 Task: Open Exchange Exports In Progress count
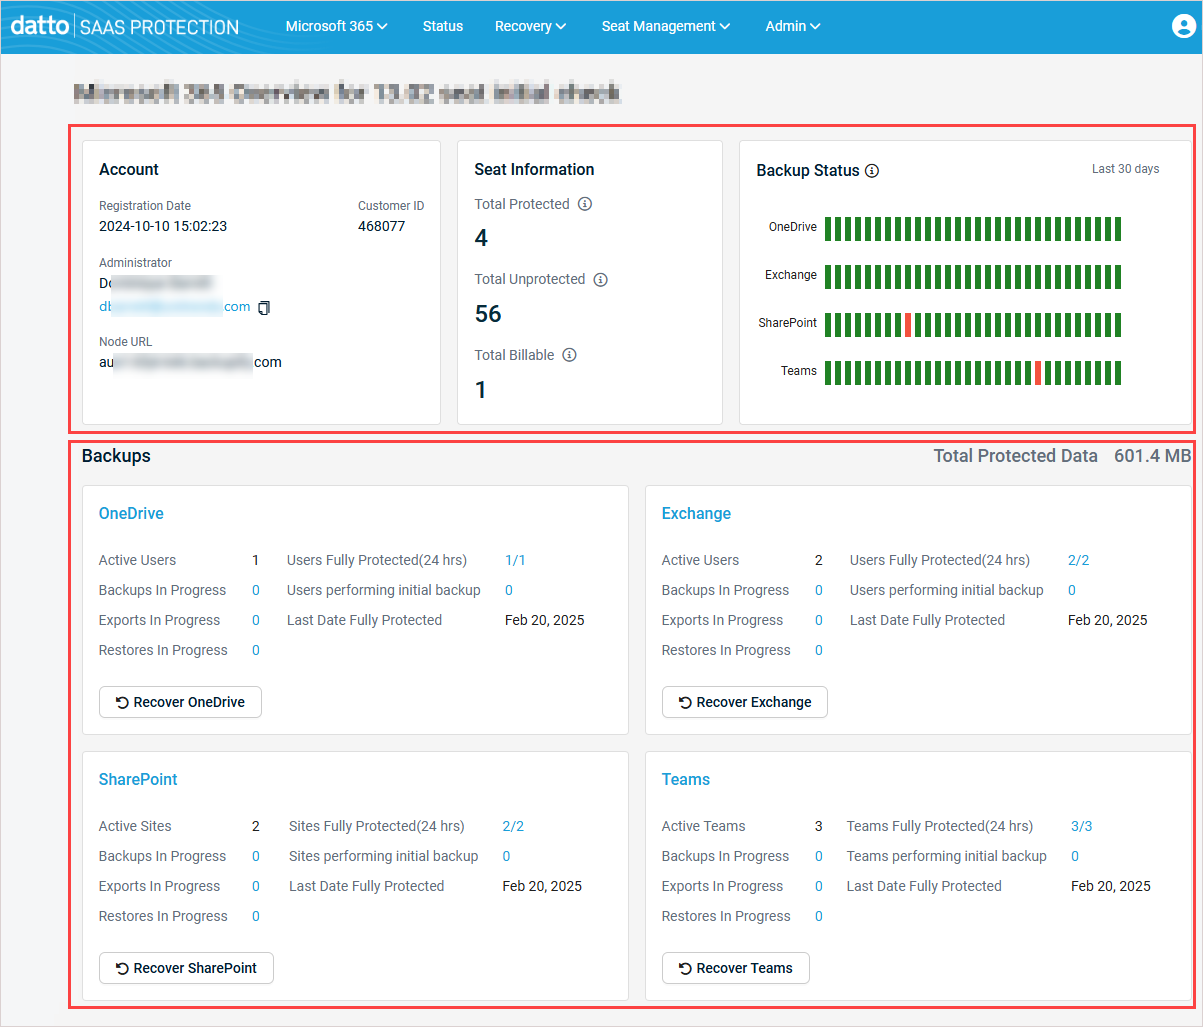click(x=819, y=620)
